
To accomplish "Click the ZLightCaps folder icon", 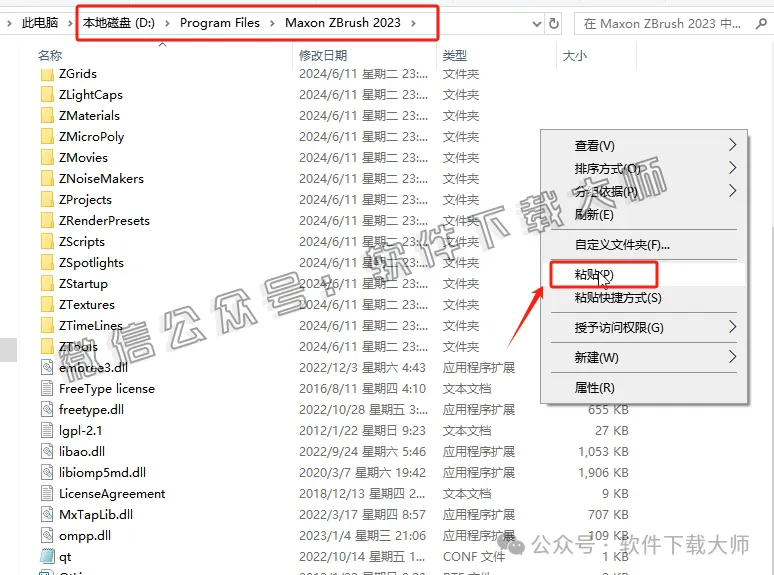I will 47,95.
